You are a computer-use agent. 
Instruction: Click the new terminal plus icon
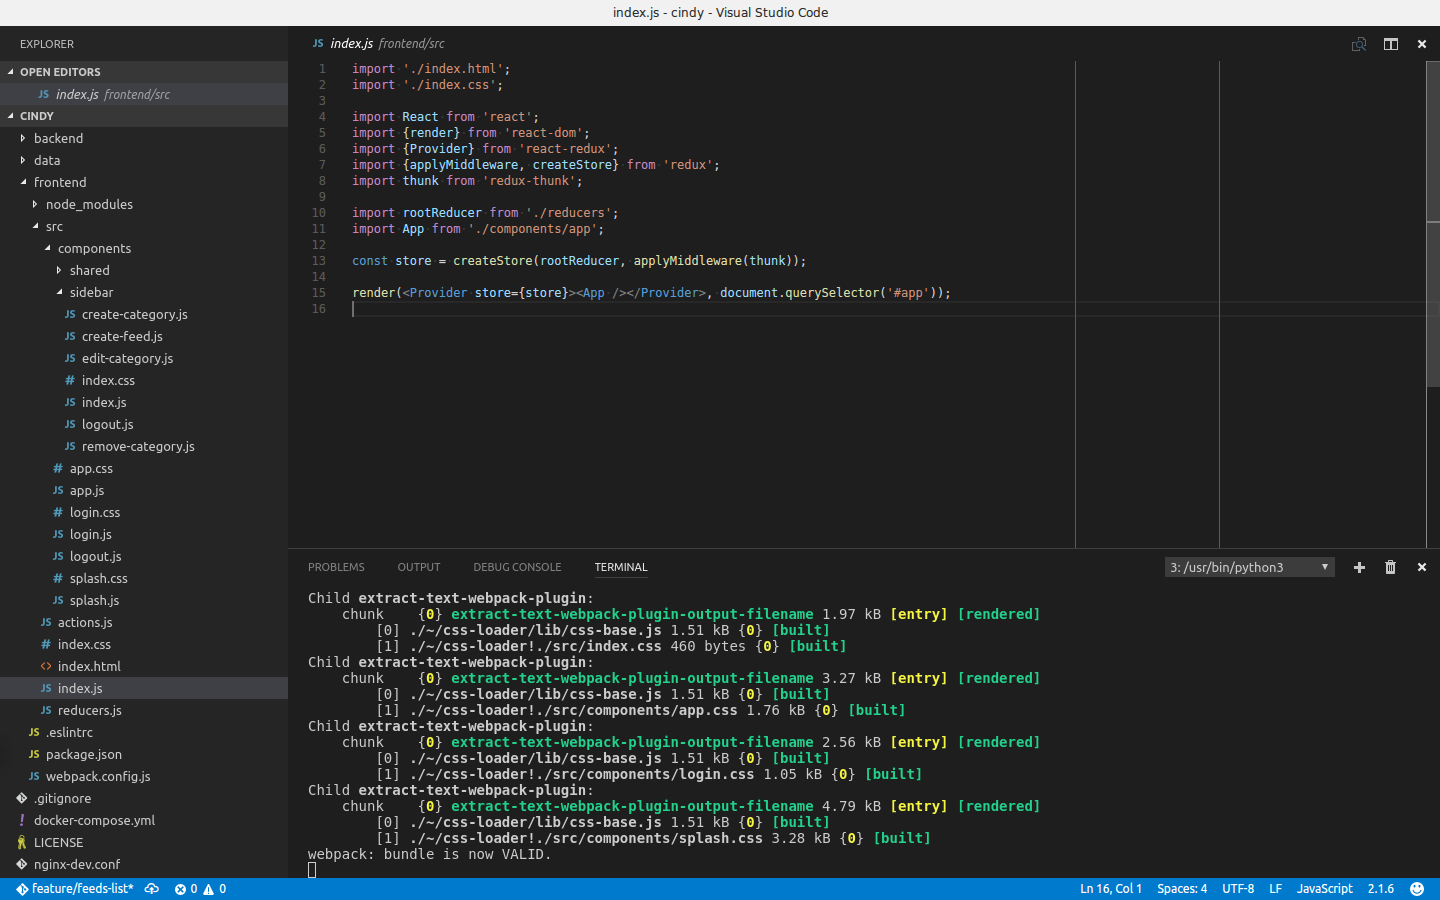coord(1359,567)
